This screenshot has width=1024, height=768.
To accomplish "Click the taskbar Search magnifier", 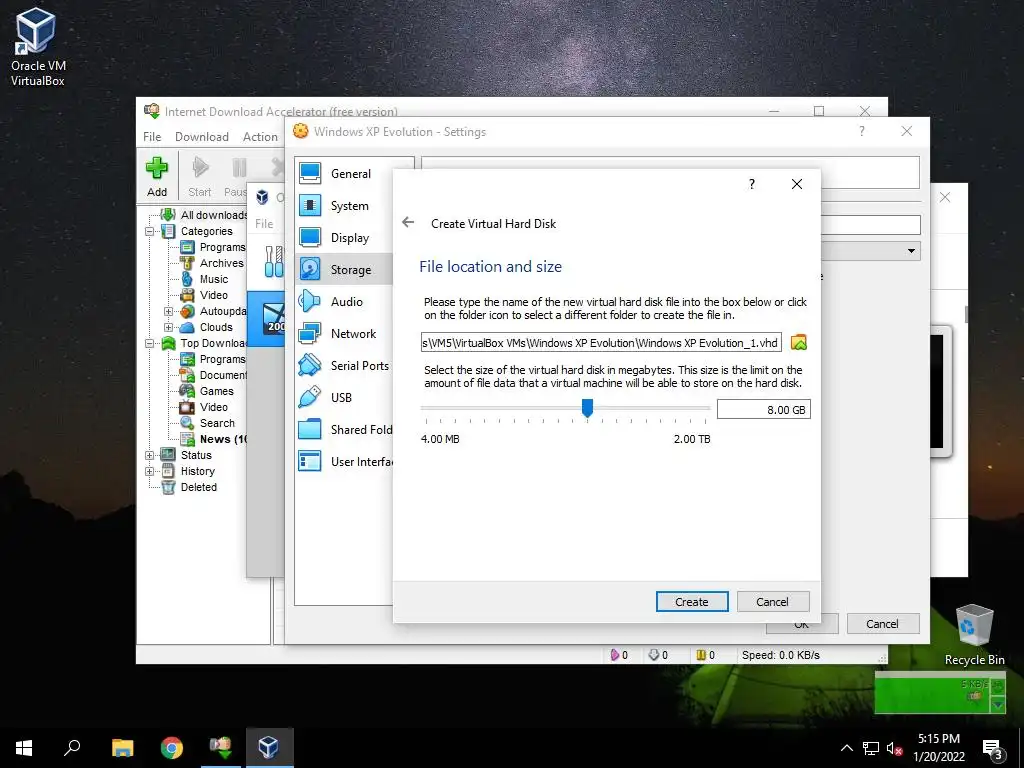I will click(72, 748).
